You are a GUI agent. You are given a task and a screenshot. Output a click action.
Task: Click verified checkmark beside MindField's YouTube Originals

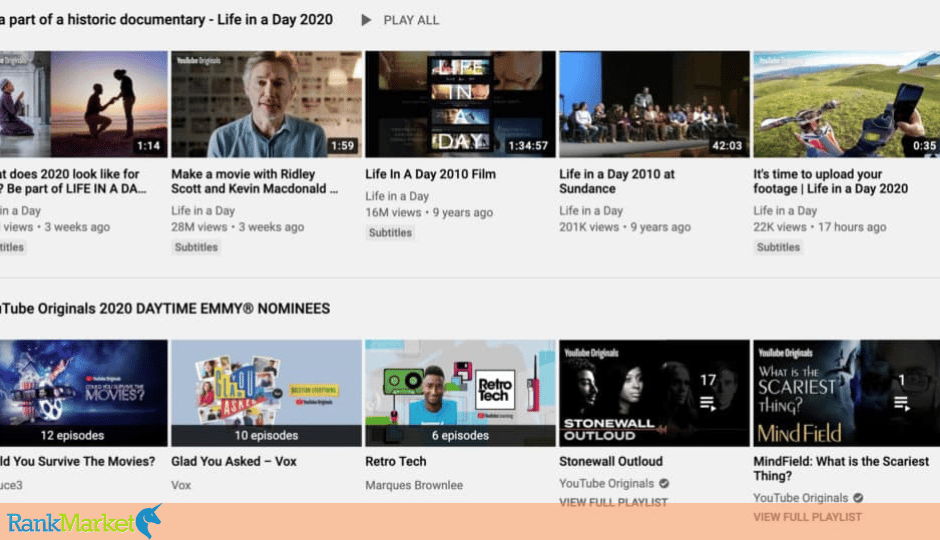coord(858,498)
